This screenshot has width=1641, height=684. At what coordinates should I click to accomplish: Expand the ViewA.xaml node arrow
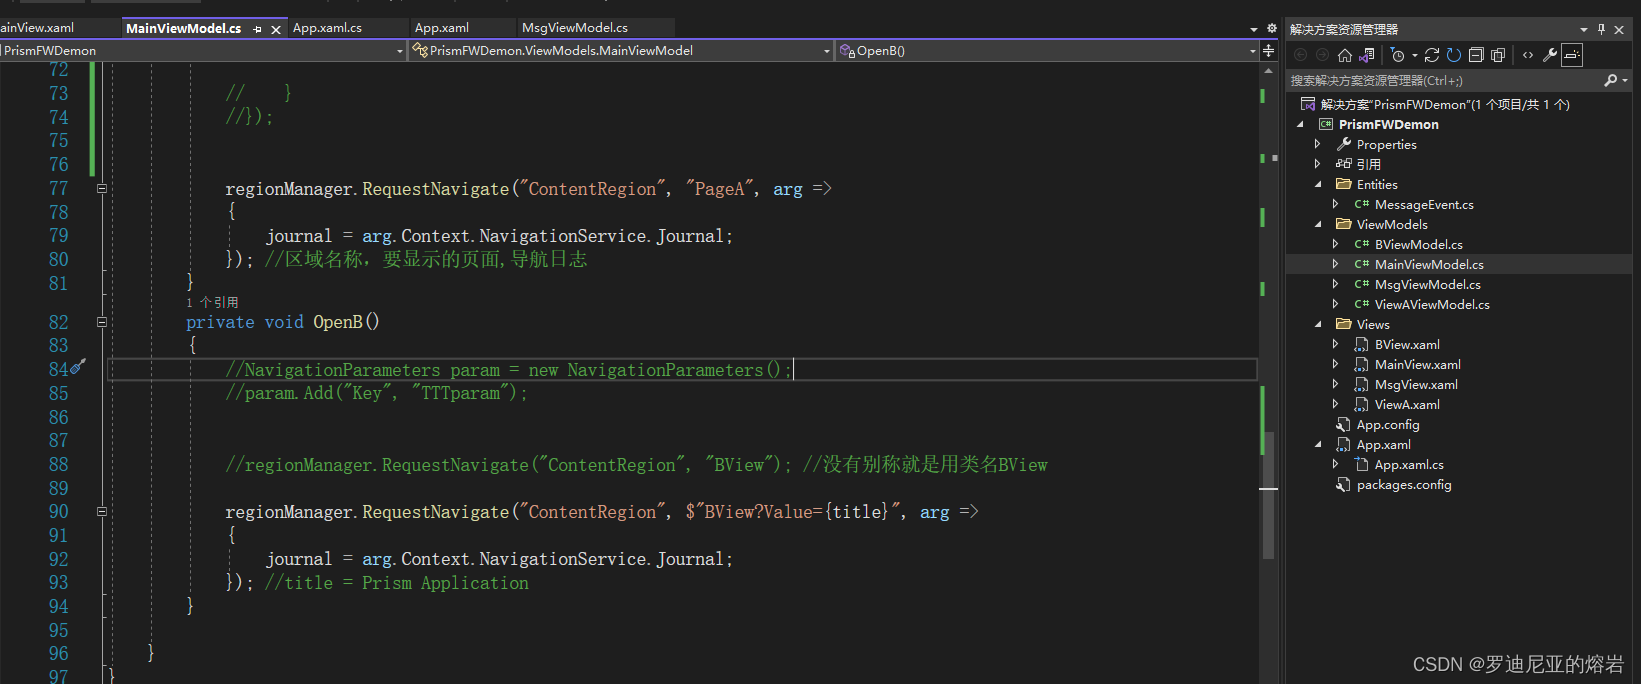1336,404
